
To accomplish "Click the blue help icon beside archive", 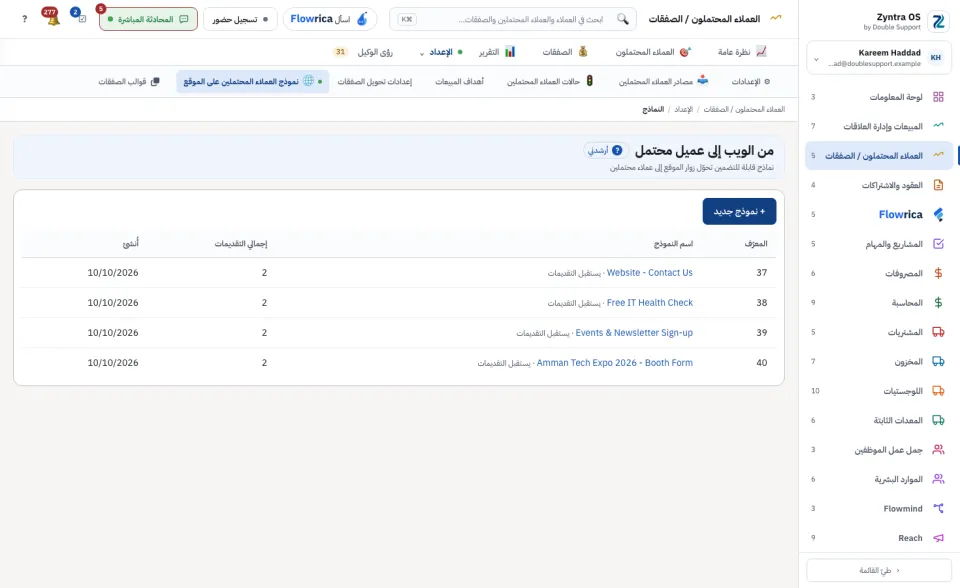I will [x=617, y=150].
